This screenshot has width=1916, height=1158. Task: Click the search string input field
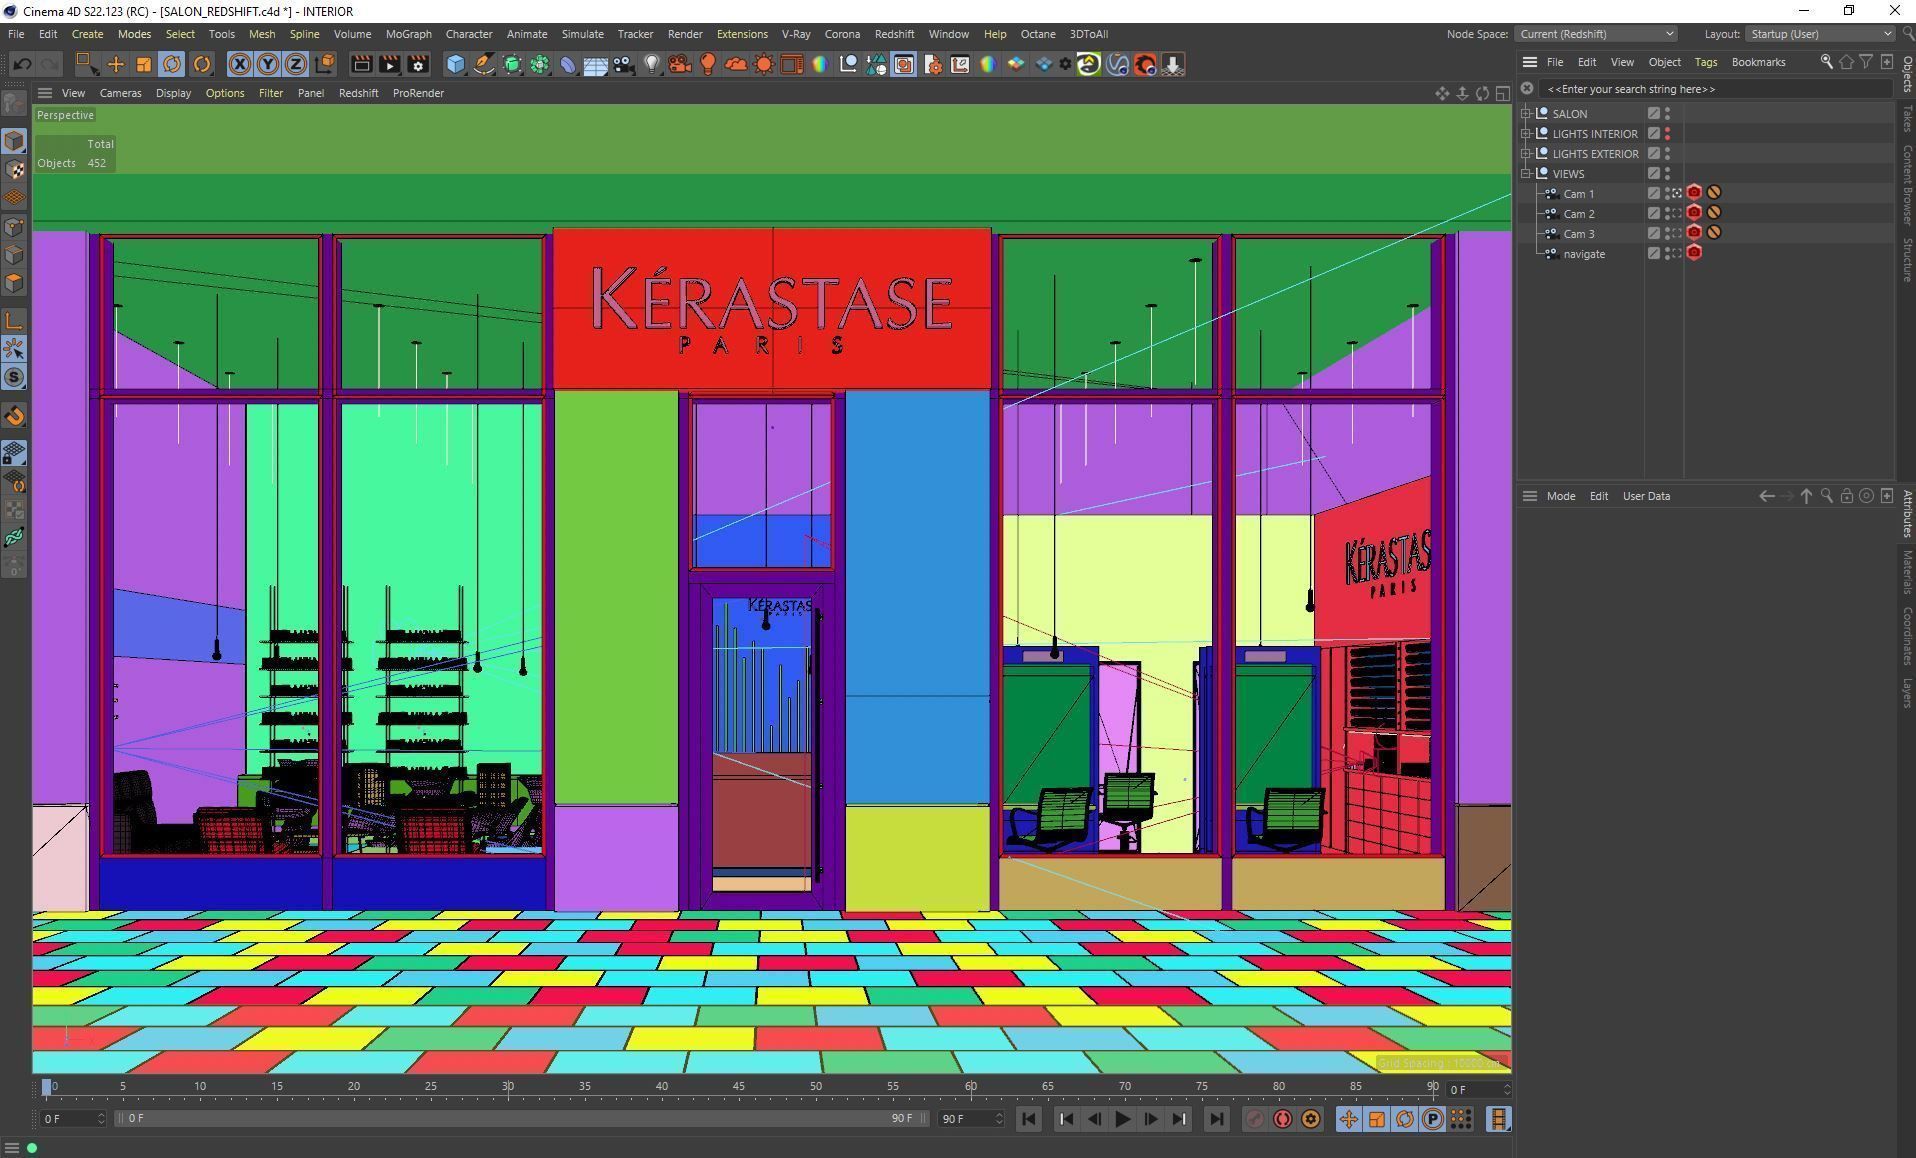pos(1715,89)
